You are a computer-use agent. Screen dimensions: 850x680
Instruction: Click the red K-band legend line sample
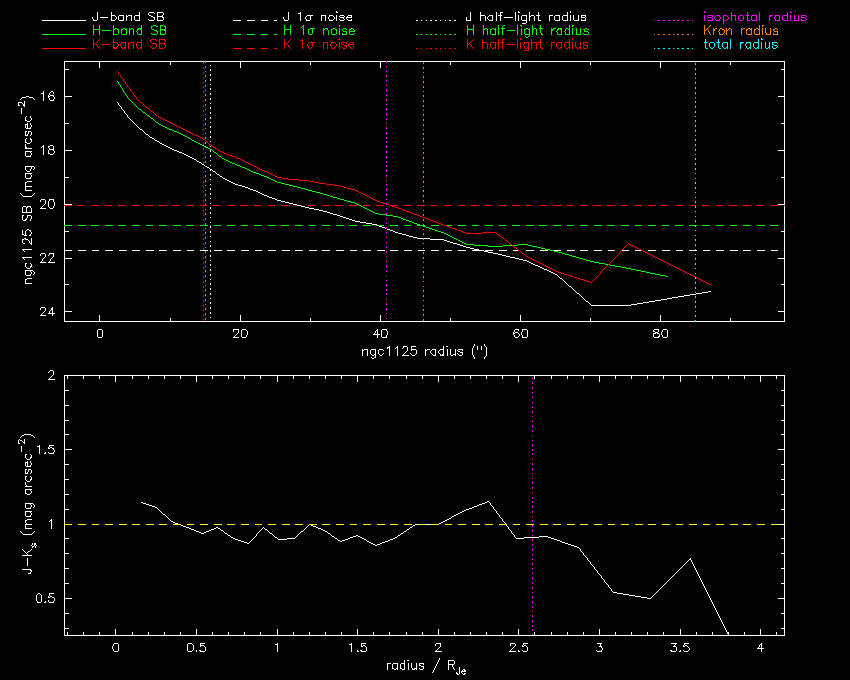pyautogui.click(x=64, y=48)
